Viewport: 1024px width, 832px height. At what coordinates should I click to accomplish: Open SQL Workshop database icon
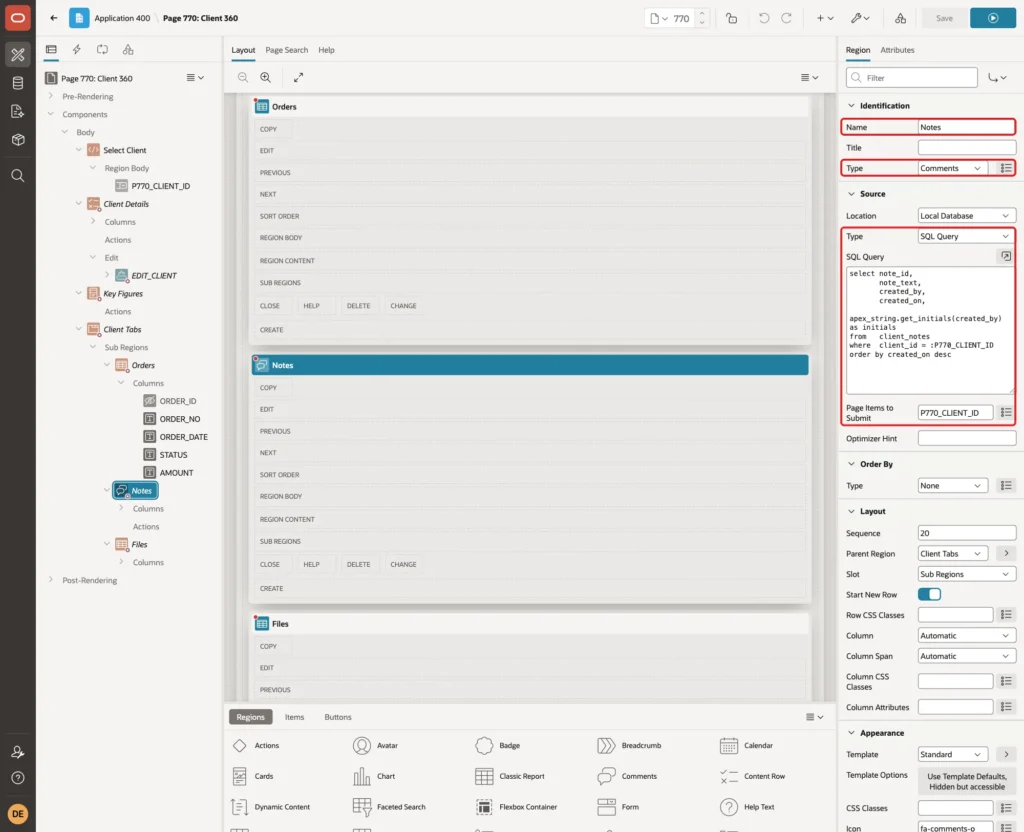18,83
